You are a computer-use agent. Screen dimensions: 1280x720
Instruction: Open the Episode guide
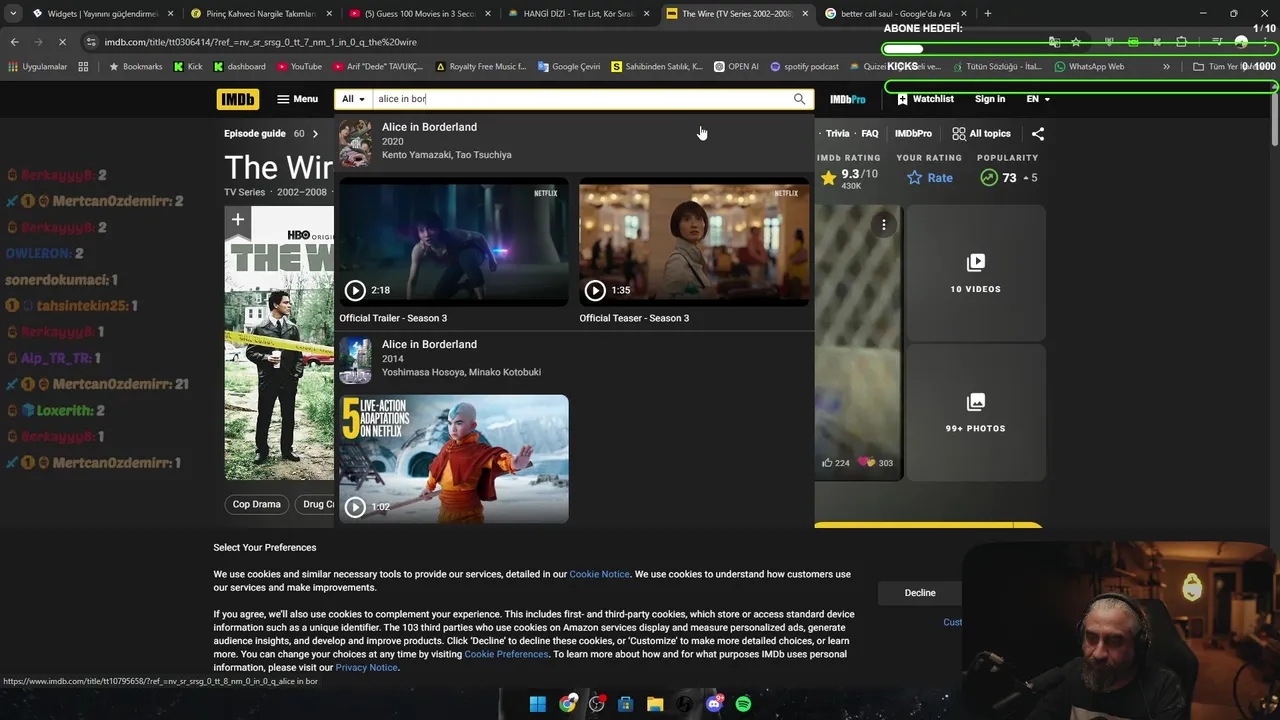[x=255, y=133]
